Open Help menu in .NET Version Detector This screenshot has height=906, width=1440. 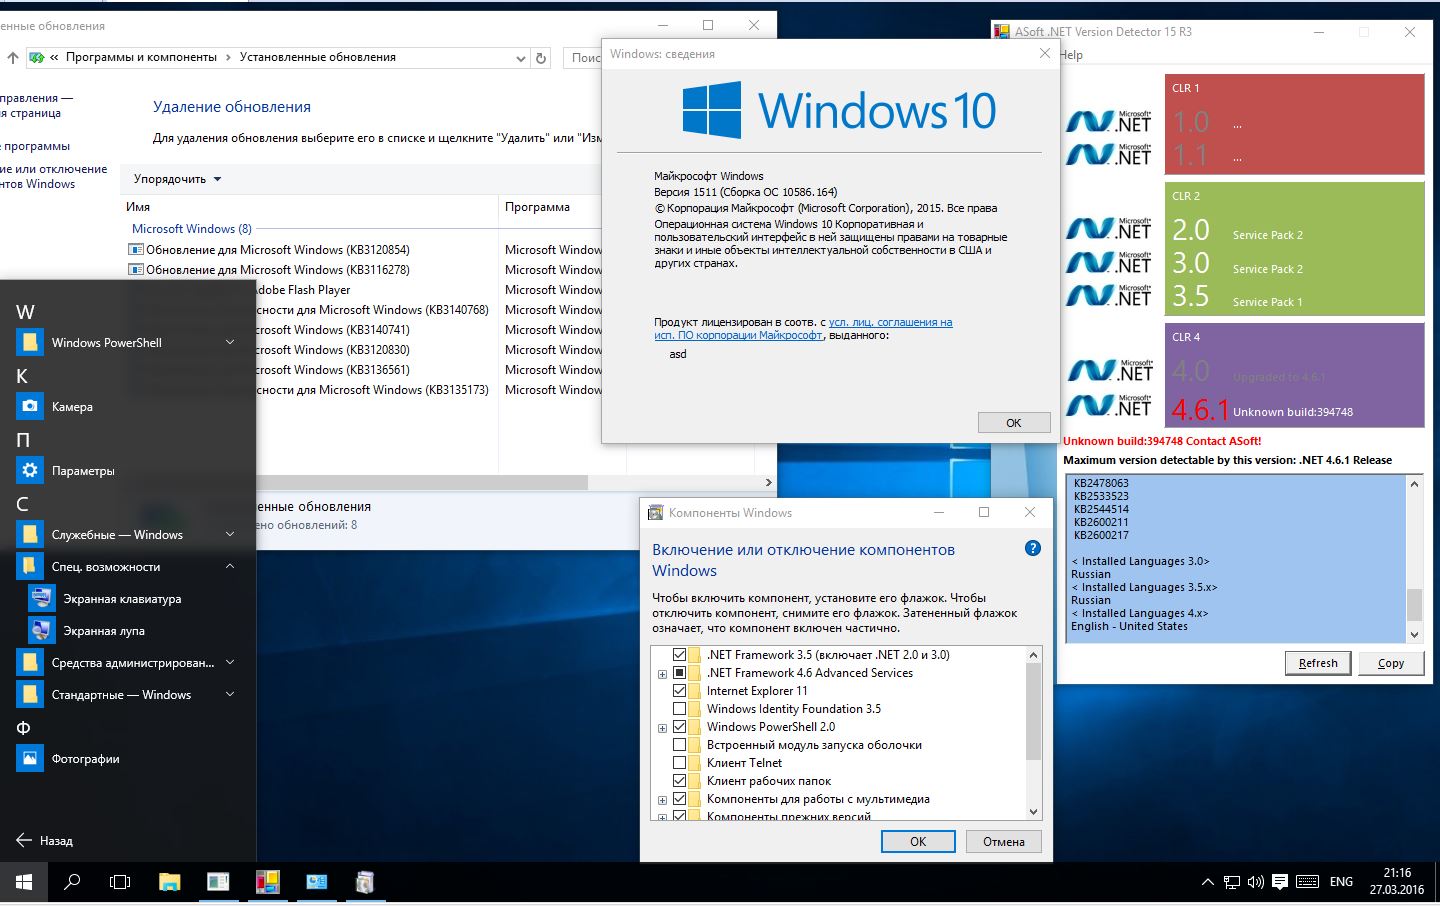coord(1070,55)
